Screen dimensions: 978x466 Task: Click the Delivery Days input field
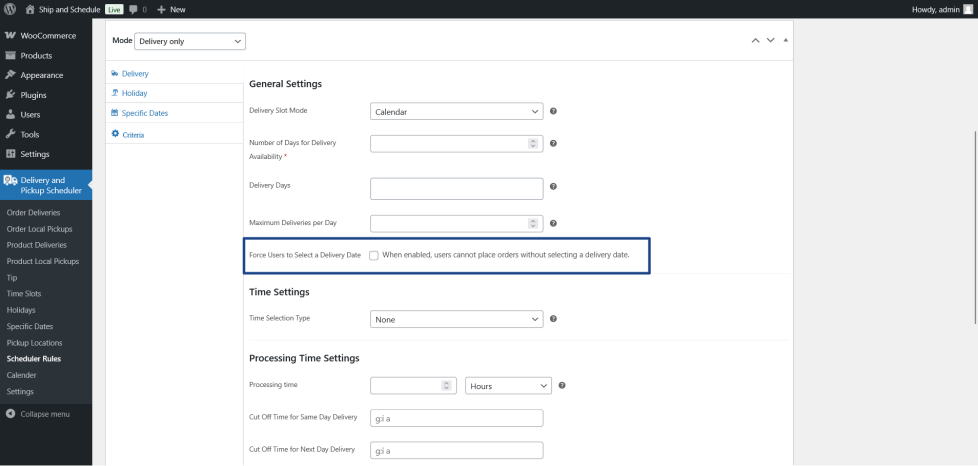click(456, 188)
